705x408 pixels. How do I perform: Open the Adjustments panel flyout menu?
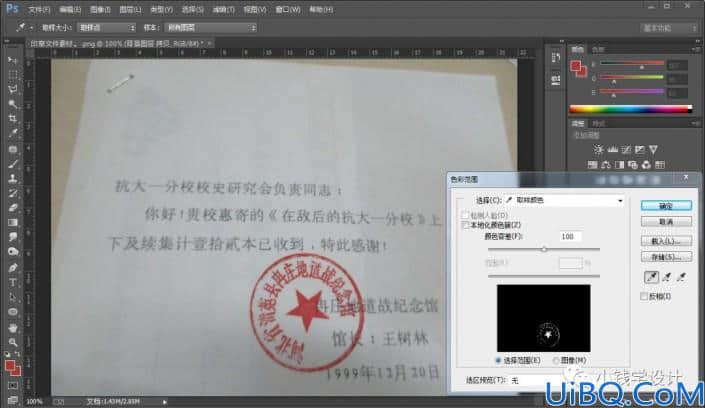(696, 123)
